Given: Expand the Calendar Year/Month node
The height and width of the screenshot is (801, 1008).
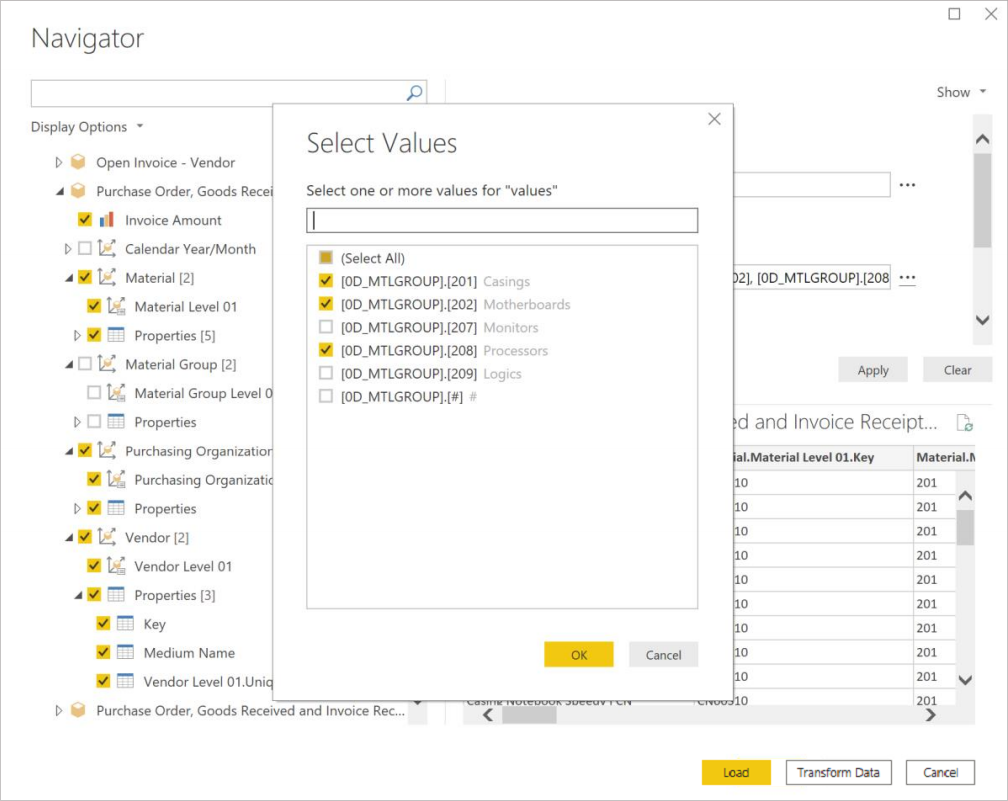Looking at the screenshot, I should (x=68, y=249).
